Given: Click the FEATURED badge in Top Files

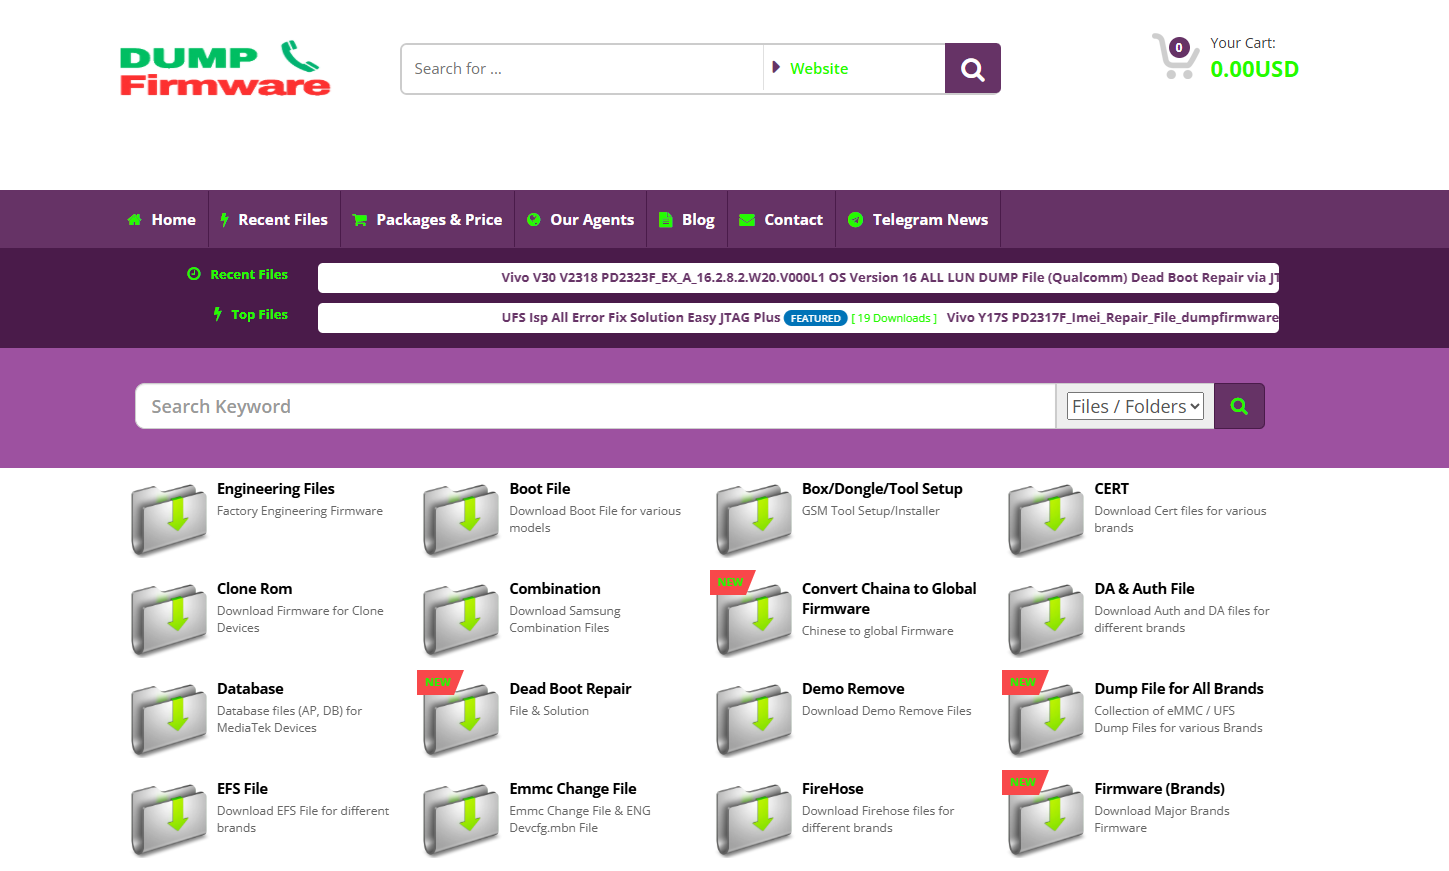Looking at the screenshot, I should point(816,318).
